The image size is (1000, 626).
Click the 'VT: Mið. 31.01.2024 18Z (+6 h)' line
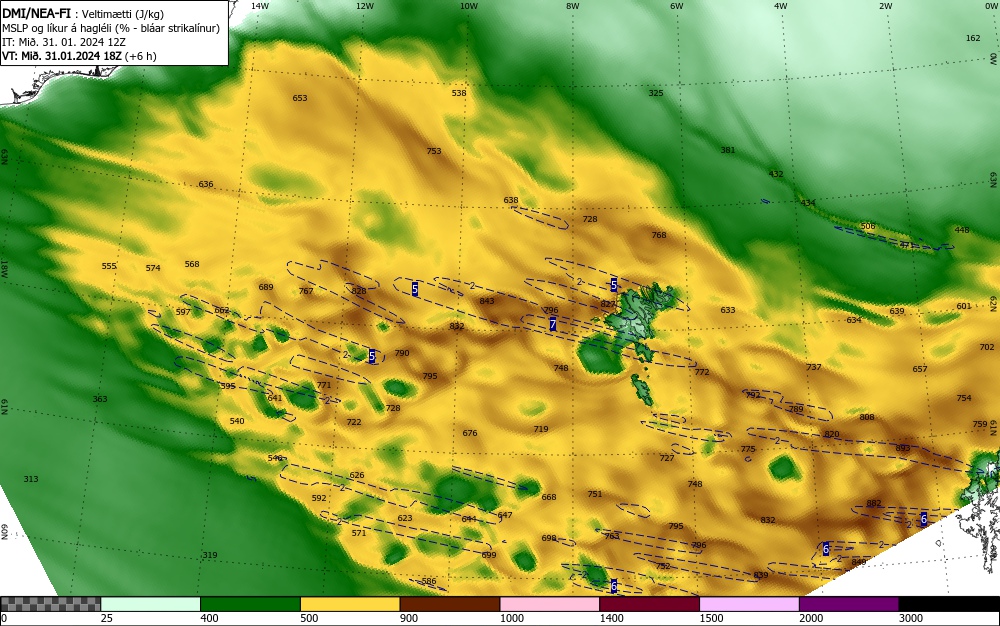coord(79,56)
